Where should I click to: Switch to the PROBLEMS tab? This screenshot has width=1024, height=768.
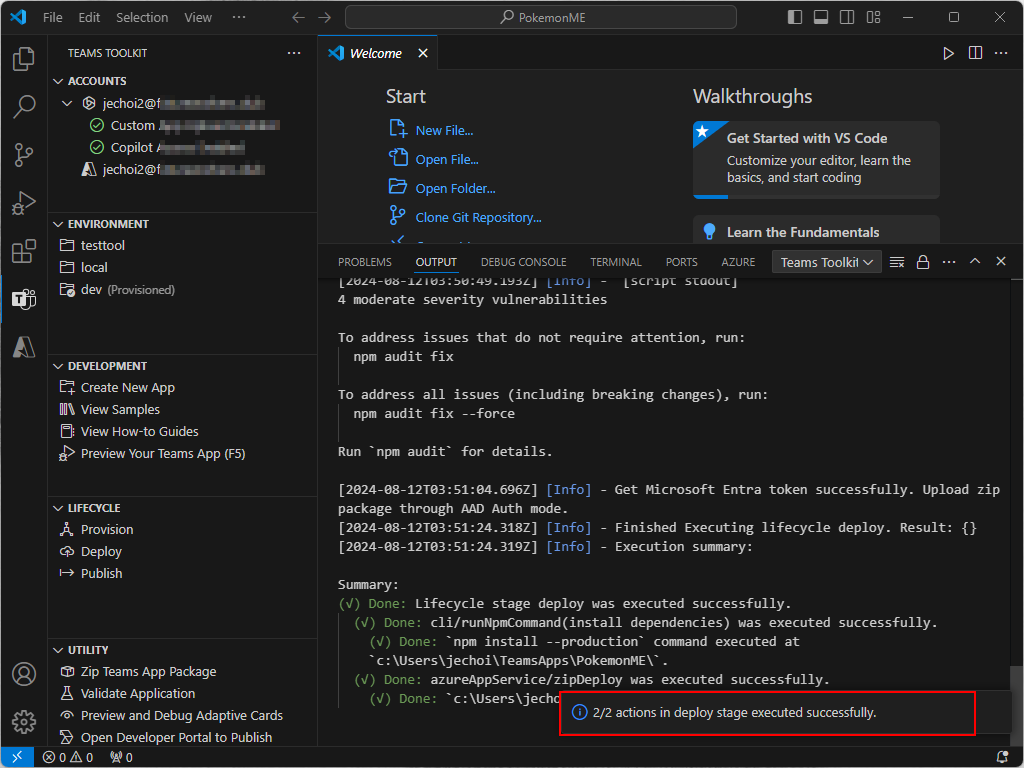[364, 262]
